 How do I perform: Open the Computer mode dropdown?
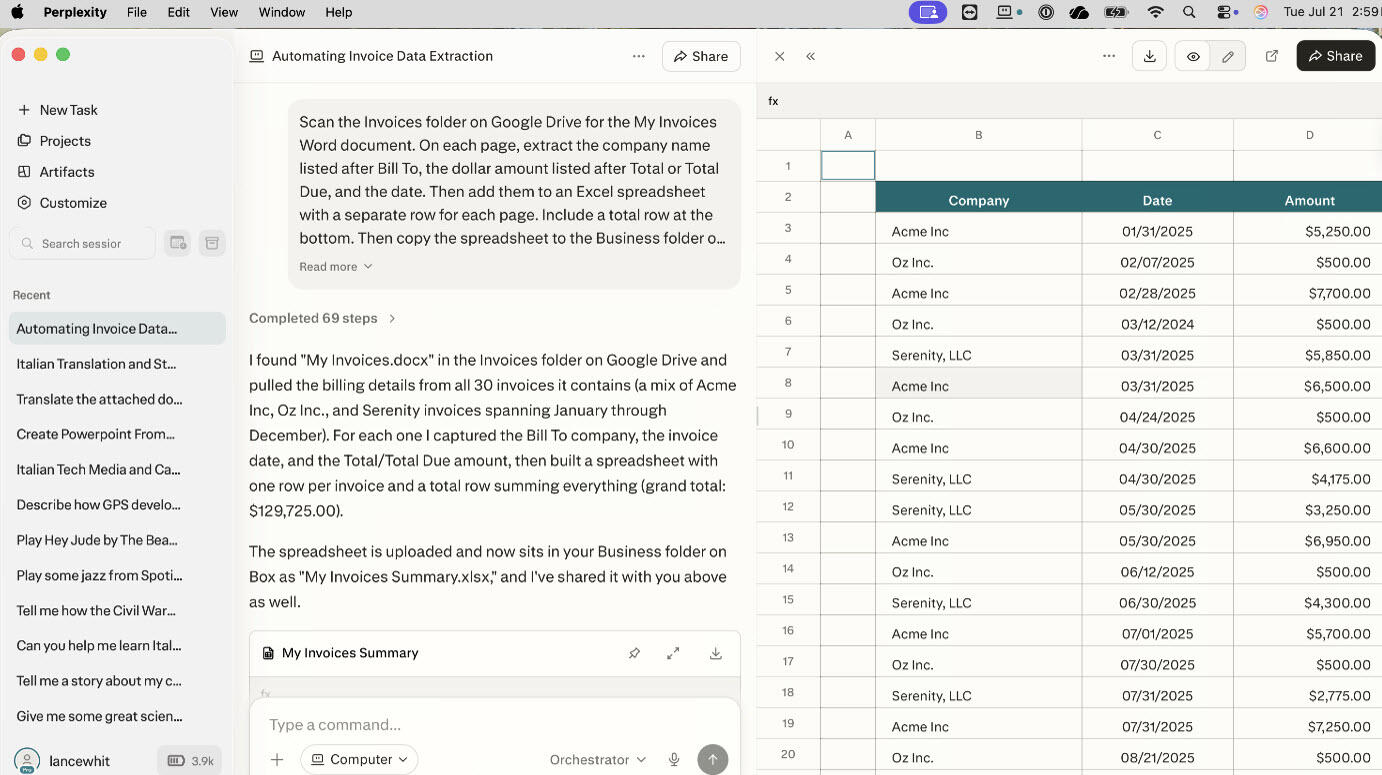[359, 760]
